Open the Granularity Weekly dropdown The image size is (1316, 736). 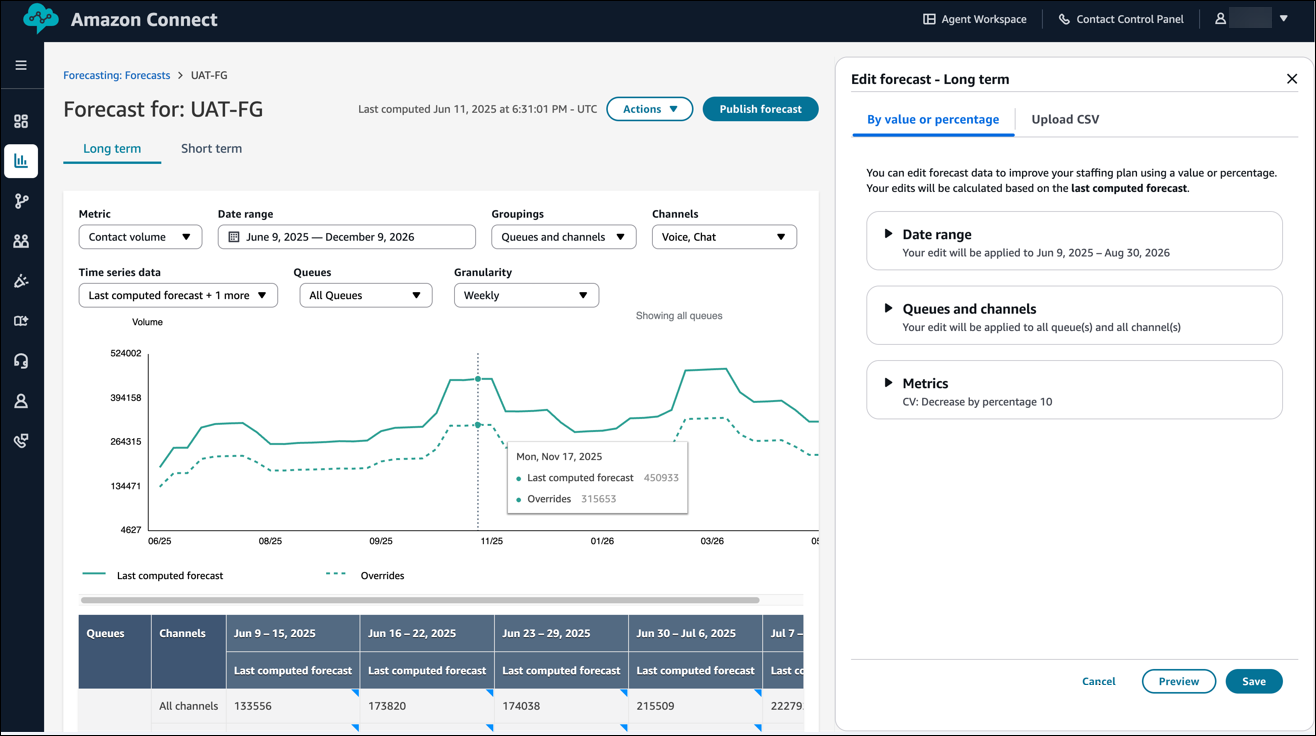(x=526, y=295)
